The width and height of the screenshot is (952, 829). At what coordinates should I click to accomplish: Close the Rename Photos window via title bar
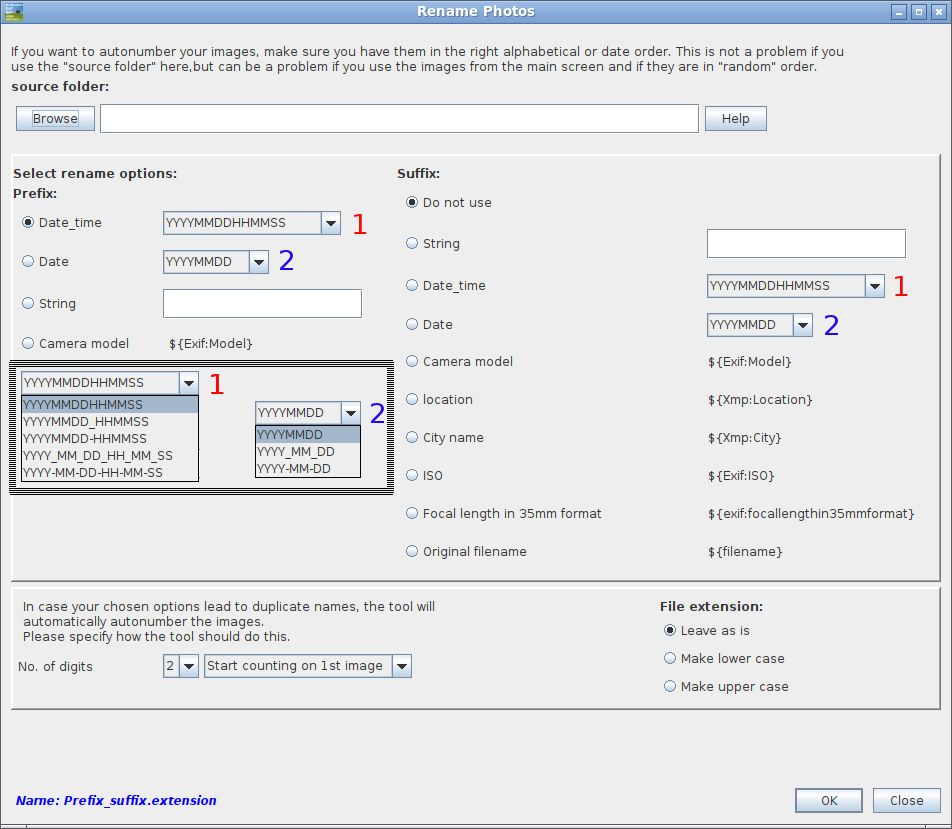(939, 12)
